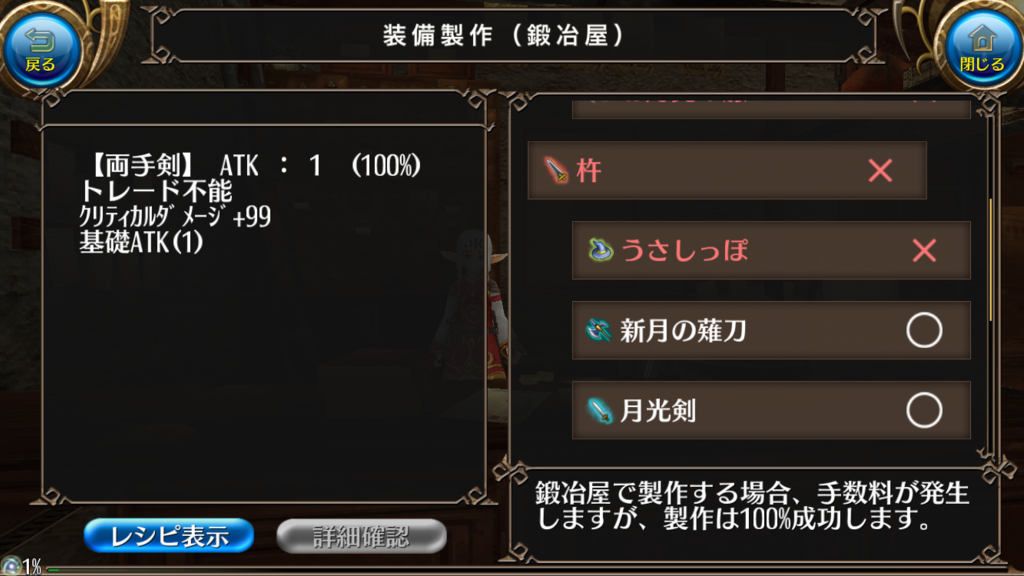Select the circle marker for 月光剣

click(x=924, y=410)
